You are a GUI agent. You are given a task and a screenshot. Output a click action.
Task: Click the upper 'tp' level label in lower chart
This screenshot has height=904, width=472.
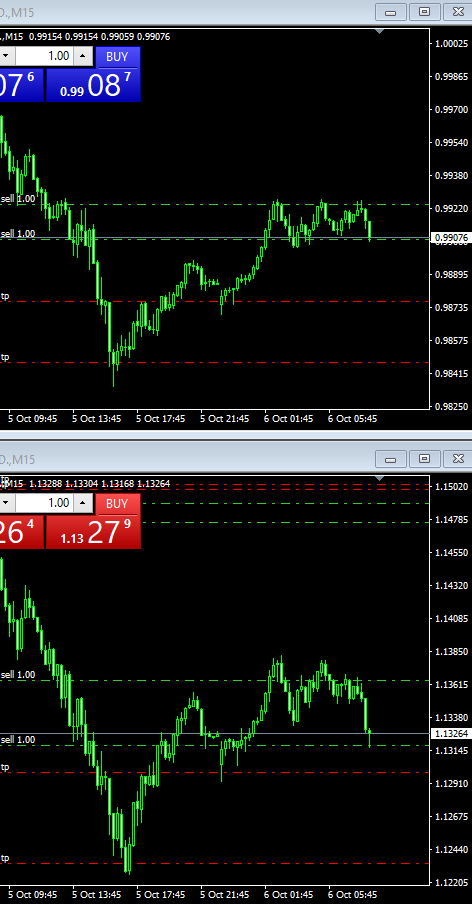pos(5,767)
